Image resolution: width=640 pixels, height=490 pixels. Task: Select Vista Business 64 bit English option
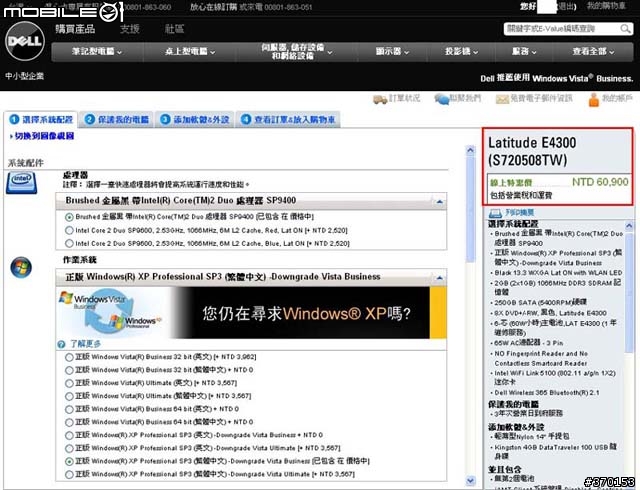[69, 409]
